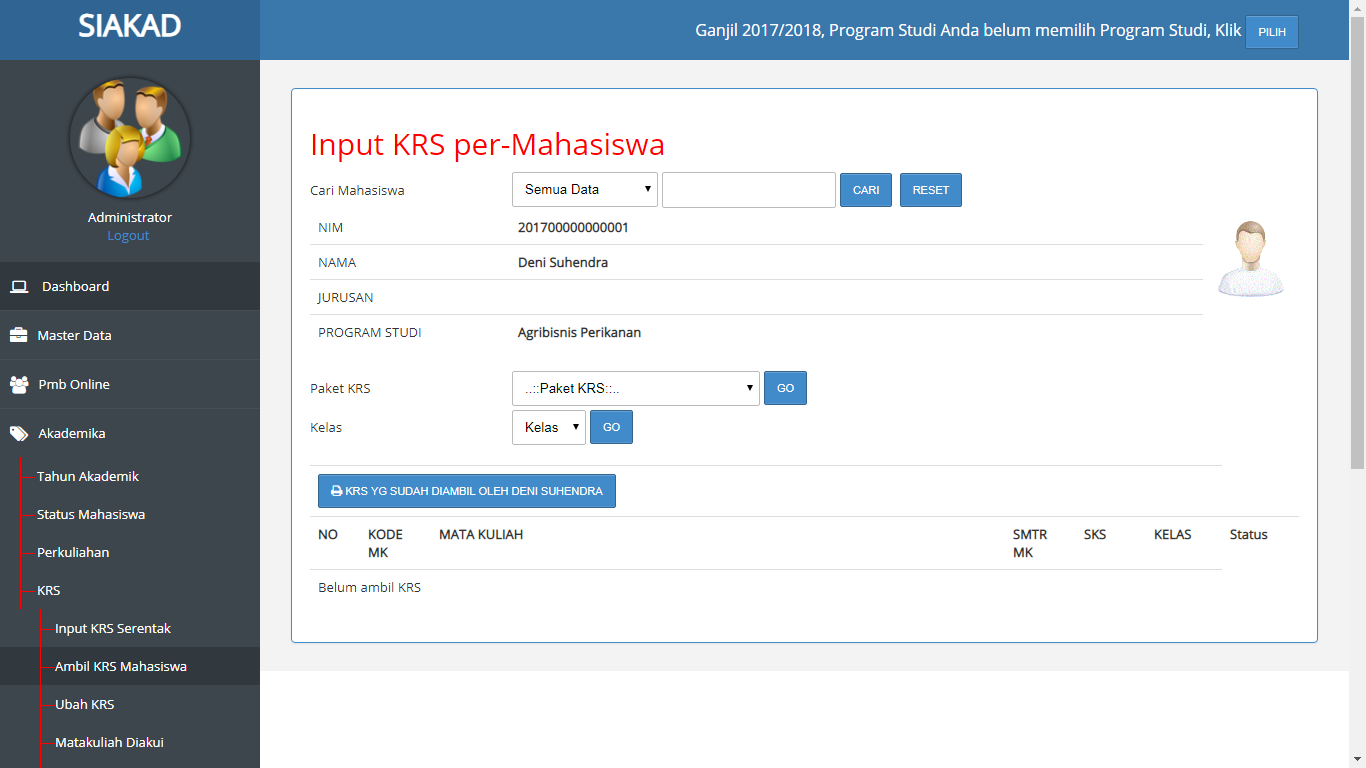Click MATA KULIAH column header
The image size is (1366, 768).
pos(481,535)
